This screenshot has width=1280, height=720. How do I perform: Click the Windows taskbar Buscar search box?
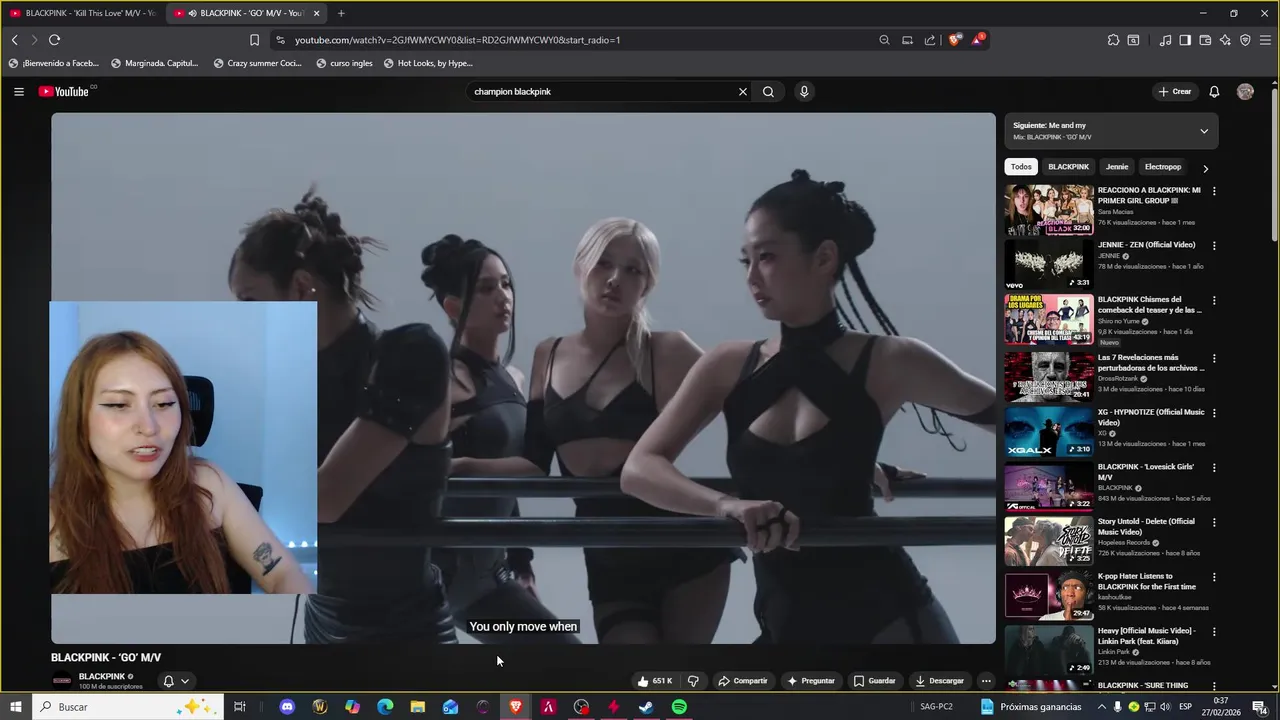128,707
